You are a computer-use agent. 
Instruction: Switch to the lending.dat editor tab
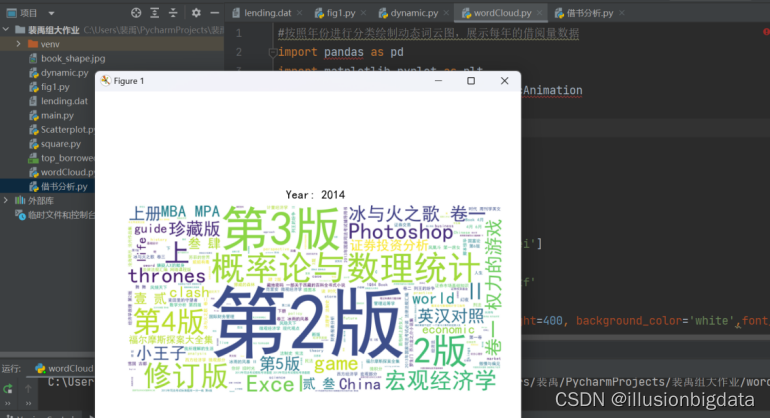coord(267,13)
